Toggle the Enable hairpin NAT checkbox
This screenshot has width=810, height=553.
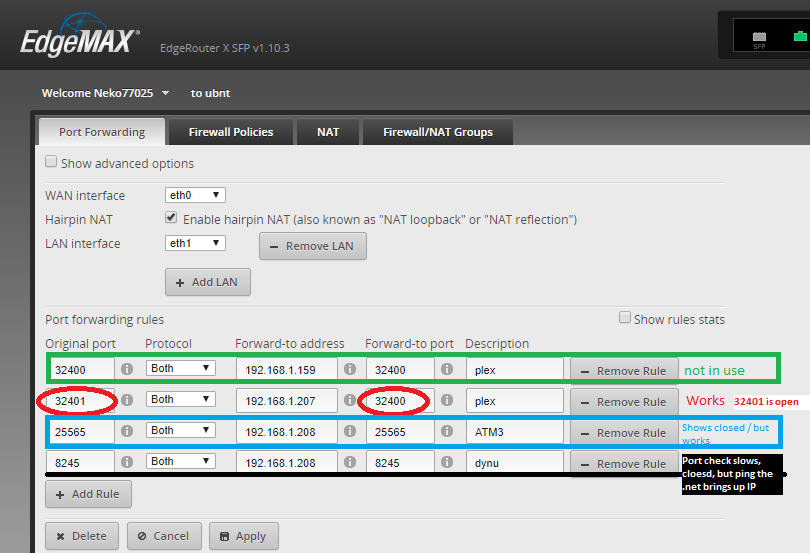coord(171,218)
